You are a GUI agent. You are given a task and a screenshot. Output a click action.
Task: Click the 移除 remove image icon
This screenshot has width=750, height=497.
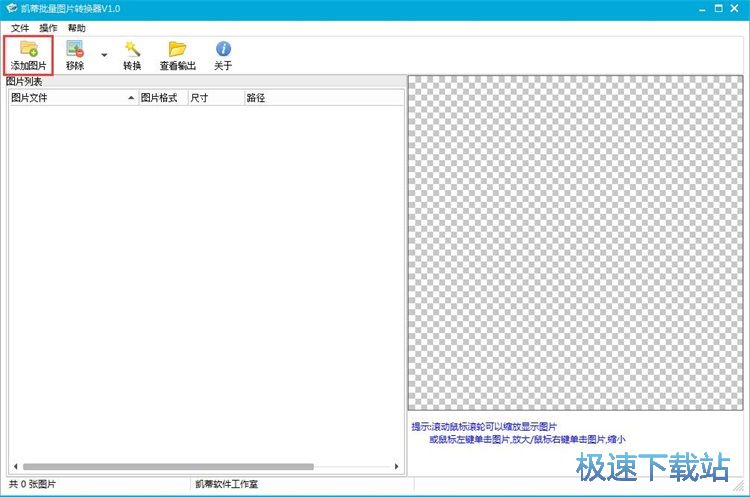click(75, 55)
